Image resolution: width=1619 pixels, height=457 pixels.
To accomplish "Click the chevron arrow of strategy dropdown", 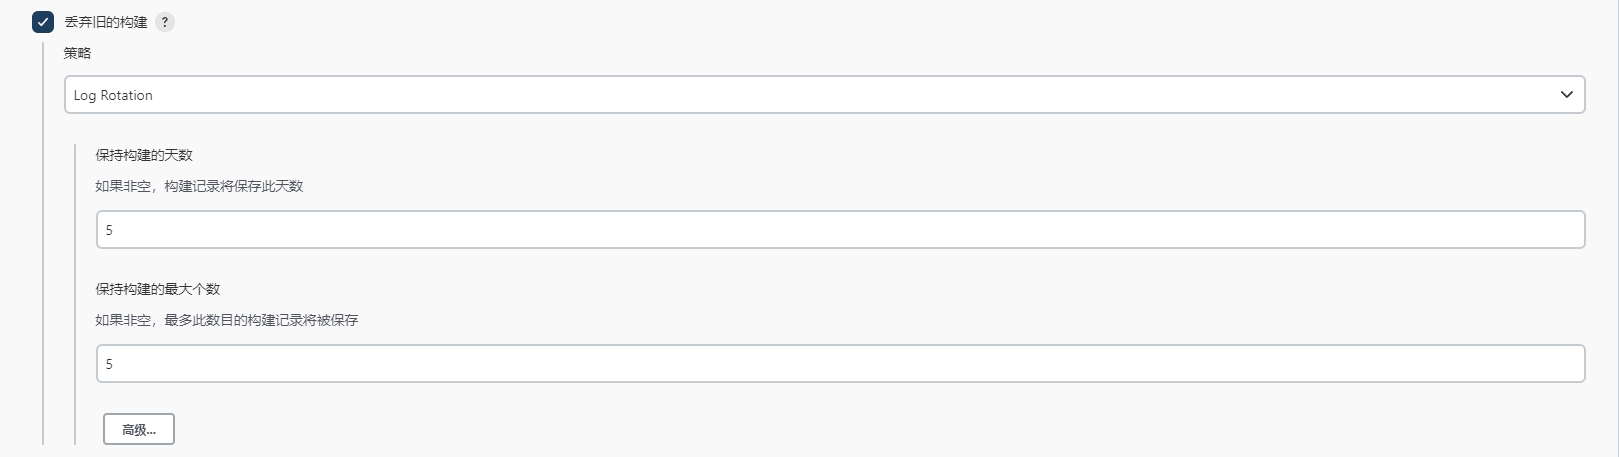I will [x=1566, y=95].
